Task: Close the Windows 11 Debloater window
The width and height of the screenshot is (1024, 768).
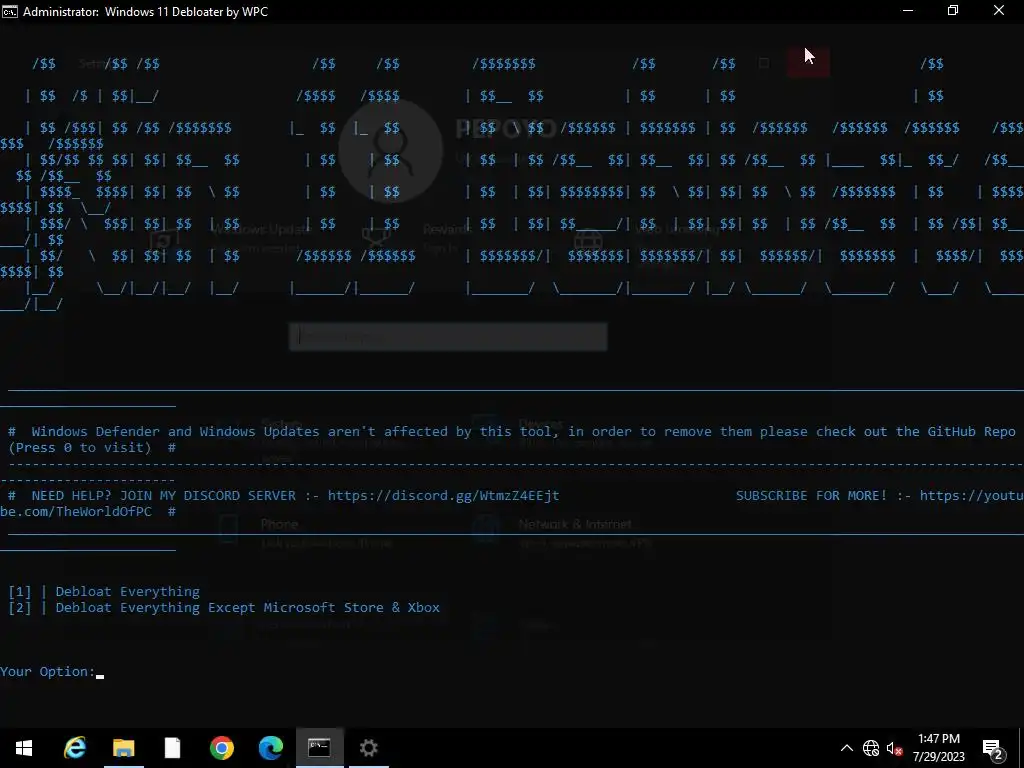Action: click(999, 10)
